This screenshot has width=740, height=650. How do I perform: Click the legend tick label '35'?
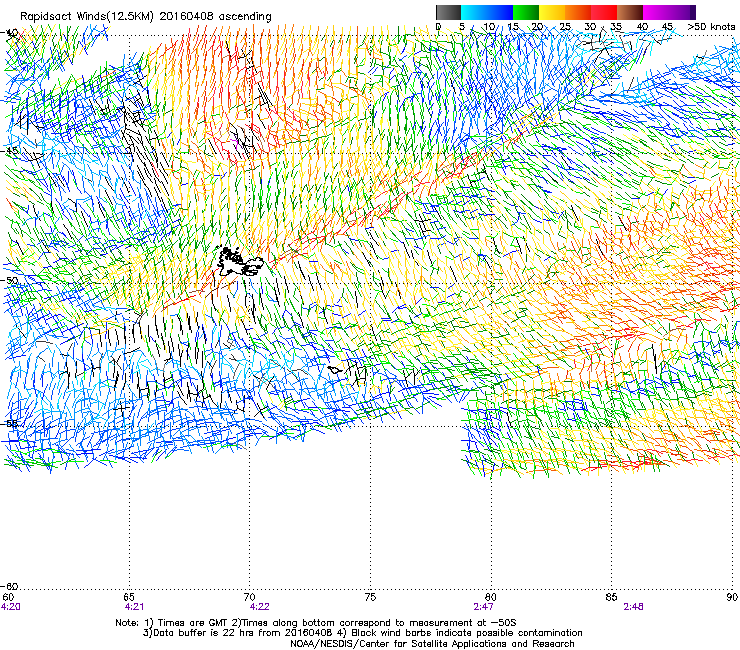click(616, 27)
